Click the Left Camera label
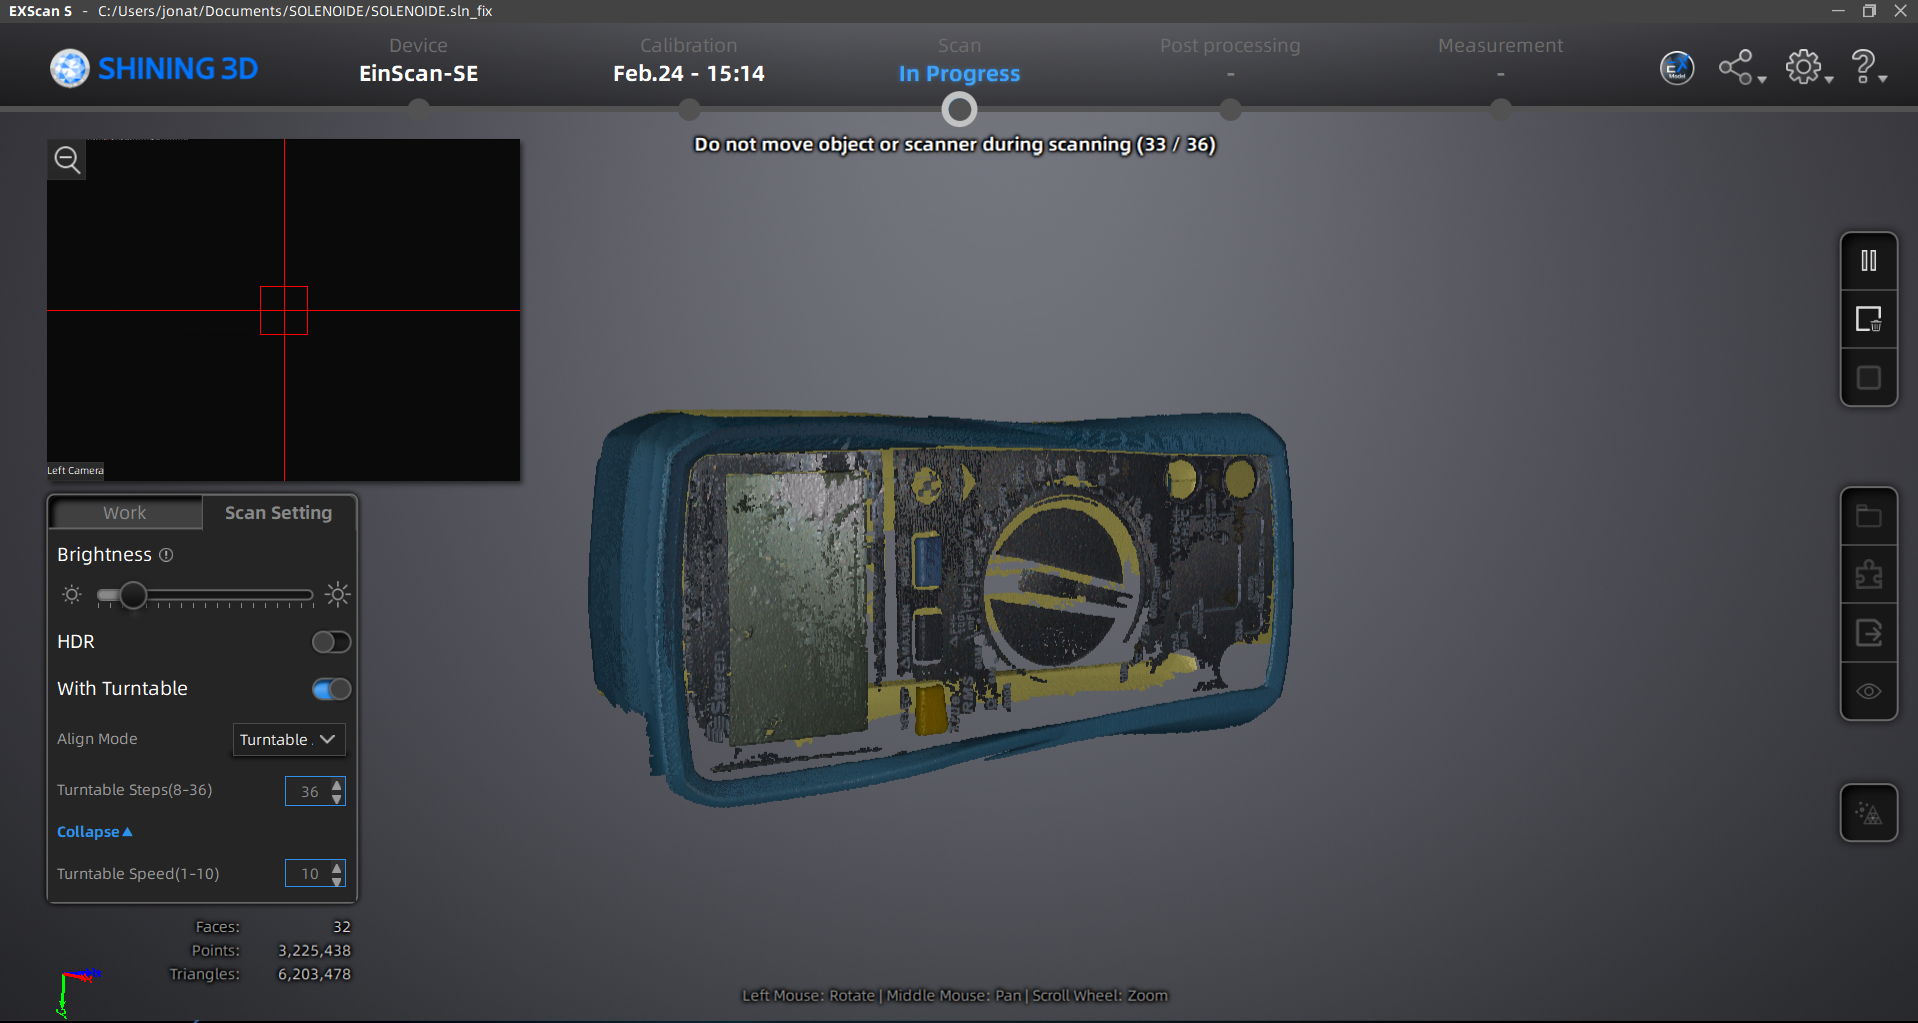Viewport: 1918px width, 1023px height. pos(75,471)
